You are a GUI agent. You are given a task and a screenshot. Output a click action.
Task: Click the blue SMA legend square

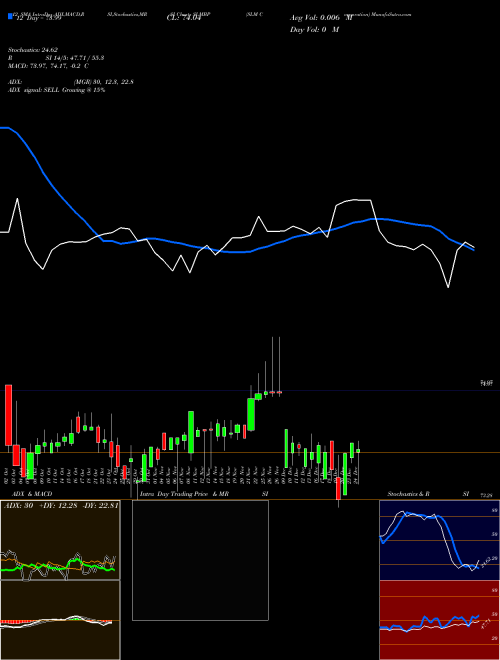[x=10, y=16]
